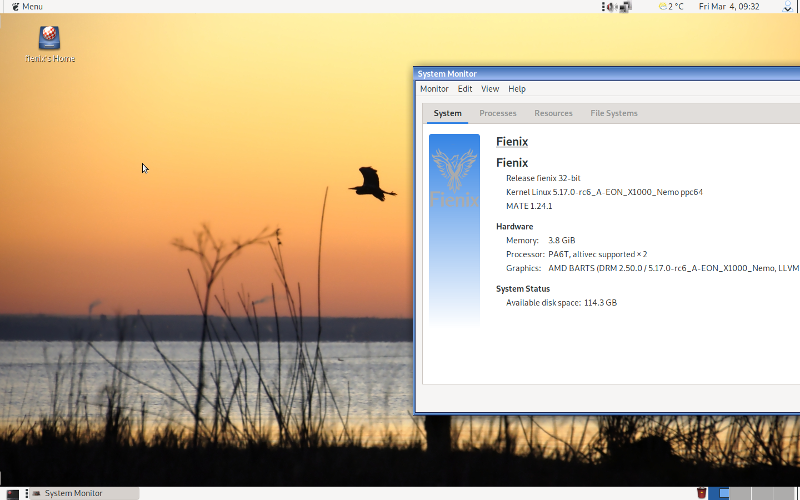Open the Help menu
This screenshot has height=500, width=800.
pos(517,89)
